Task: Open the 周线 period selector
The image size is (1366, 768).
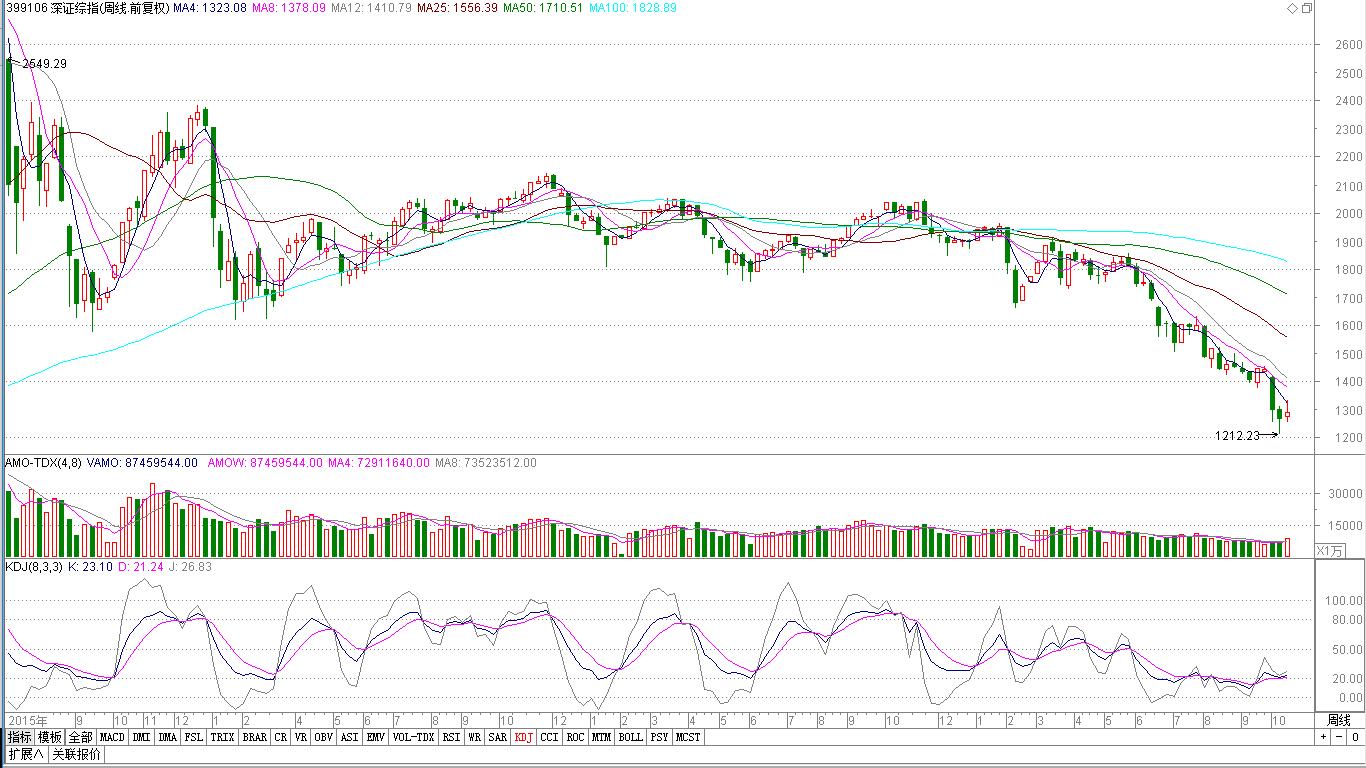Action: click(x=1338, y=720)
